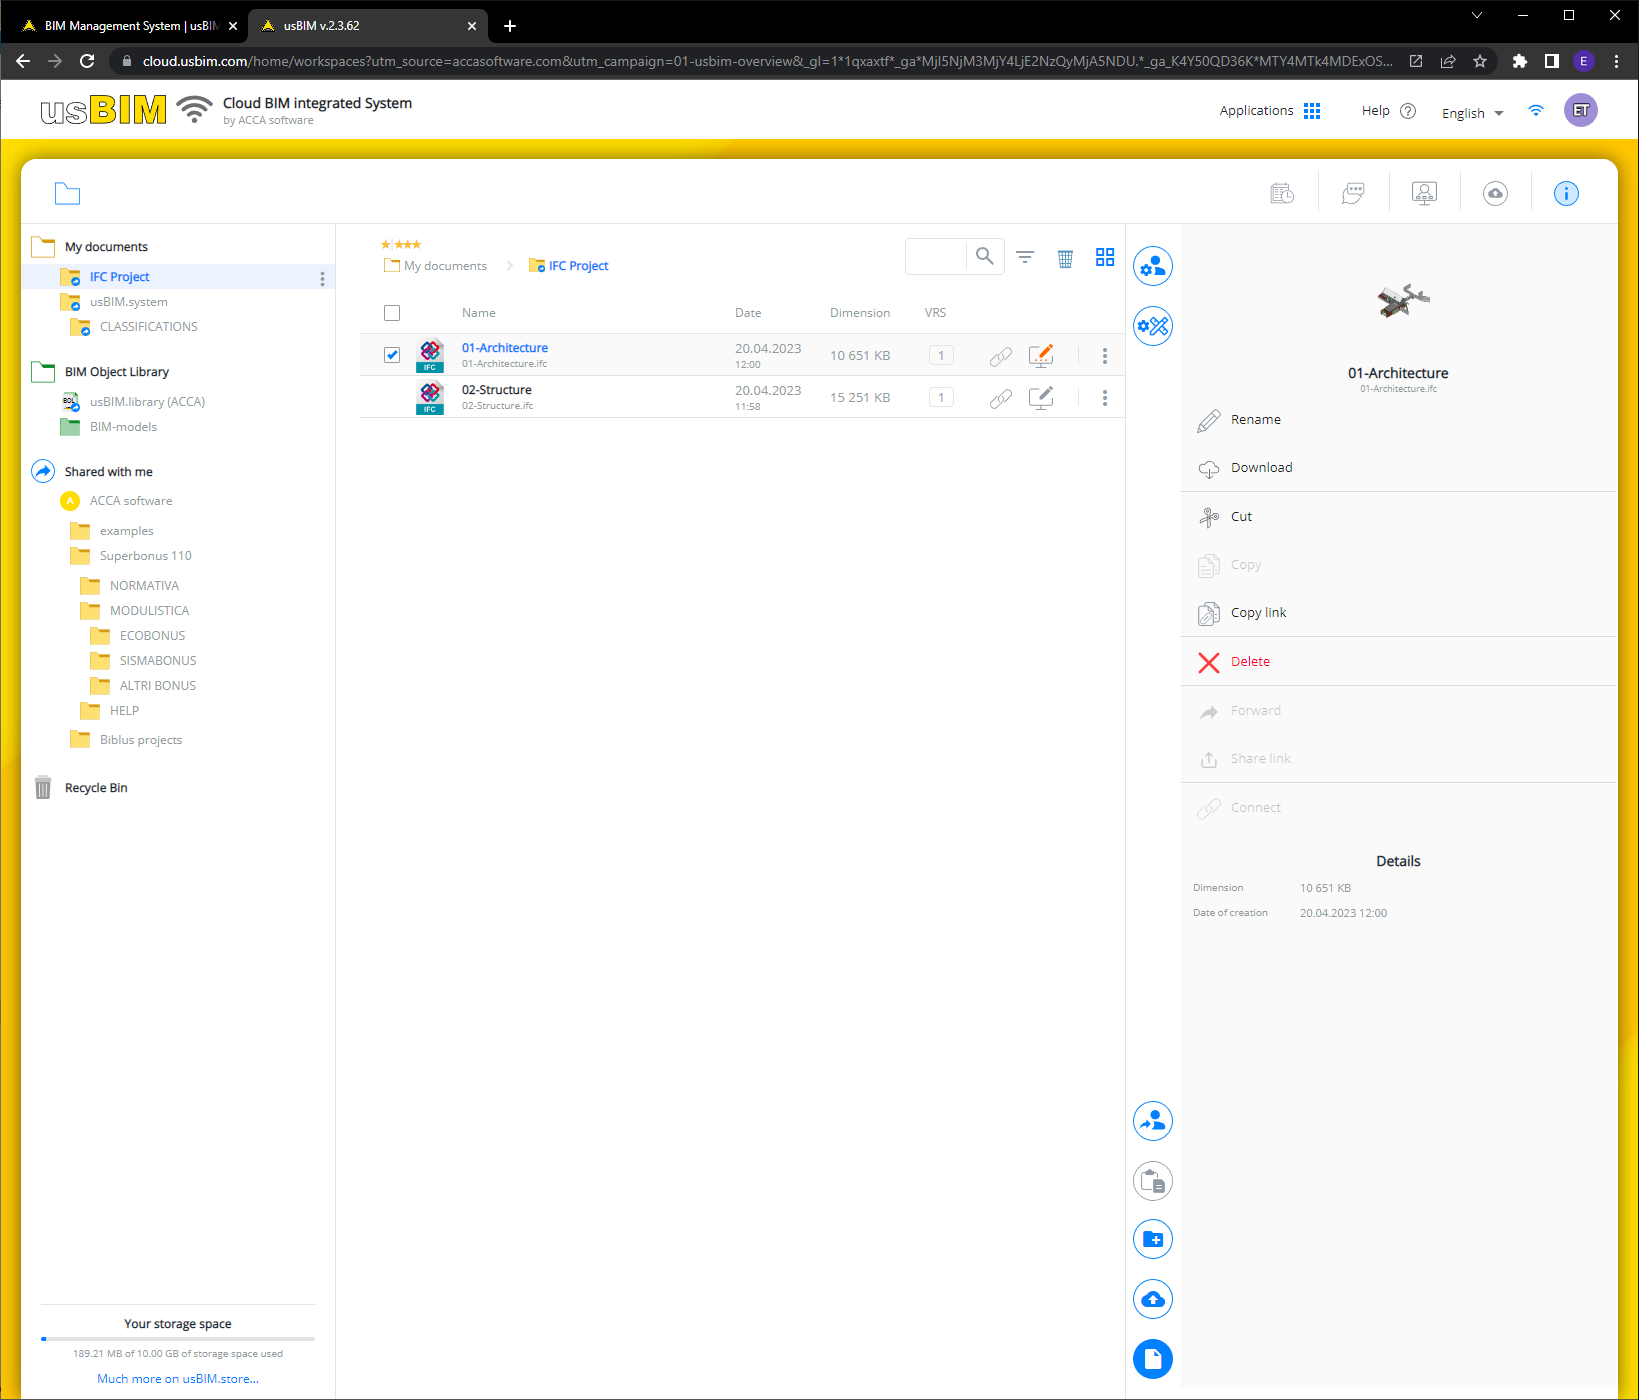Click the share with user round button
1639x1400 pixels.
(1153, 1121)
